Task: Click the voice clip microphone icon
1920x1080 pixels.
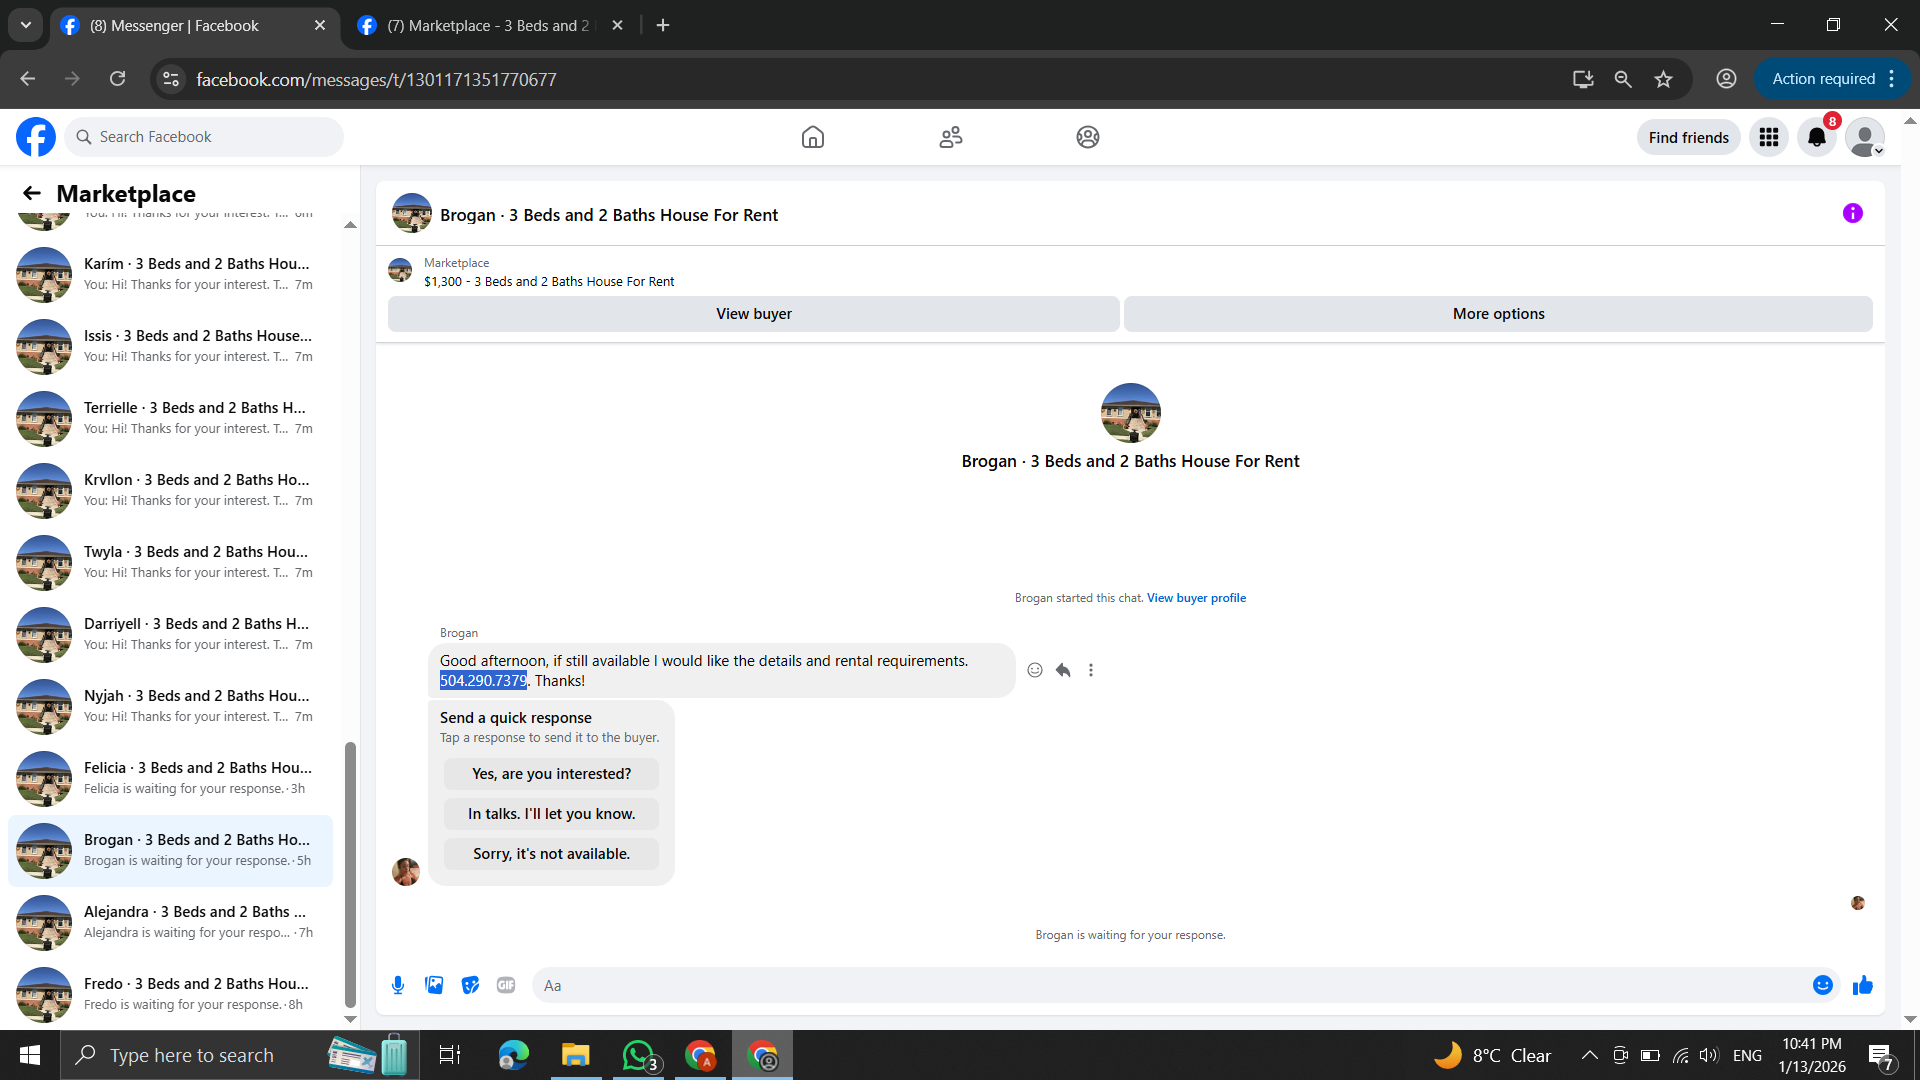Action: coord(398,985)
